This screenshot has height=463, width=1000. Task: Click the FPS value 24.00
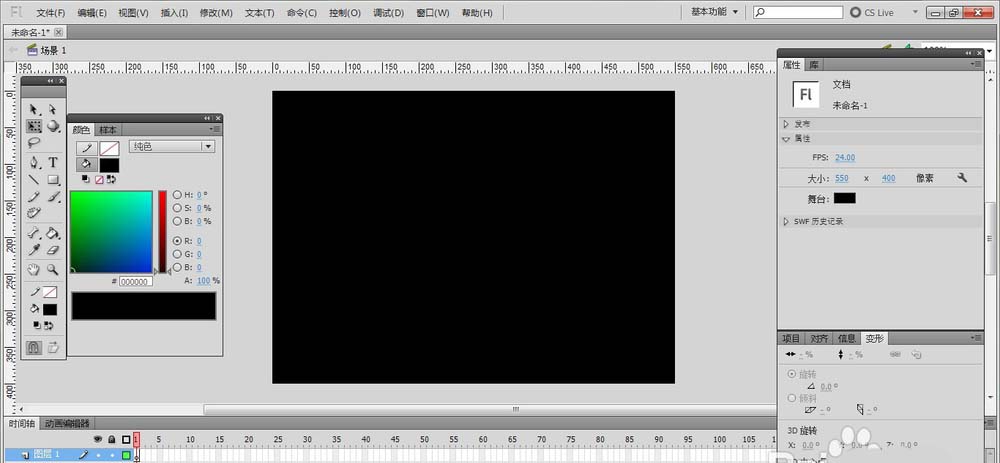[x=845, y=158]
